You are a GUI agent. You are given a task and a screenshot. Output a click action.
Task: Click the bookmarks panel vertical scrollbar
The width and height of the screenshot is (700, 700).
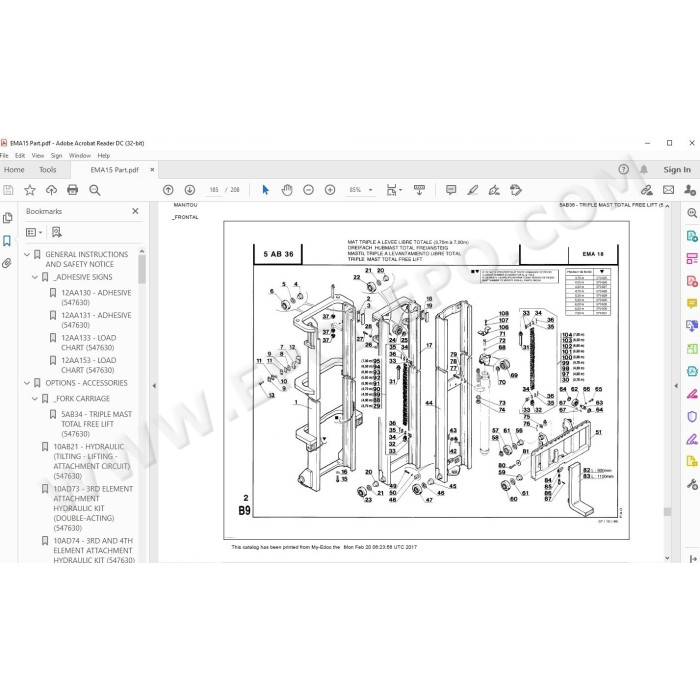pyautogui.click(x=142, y=269)
